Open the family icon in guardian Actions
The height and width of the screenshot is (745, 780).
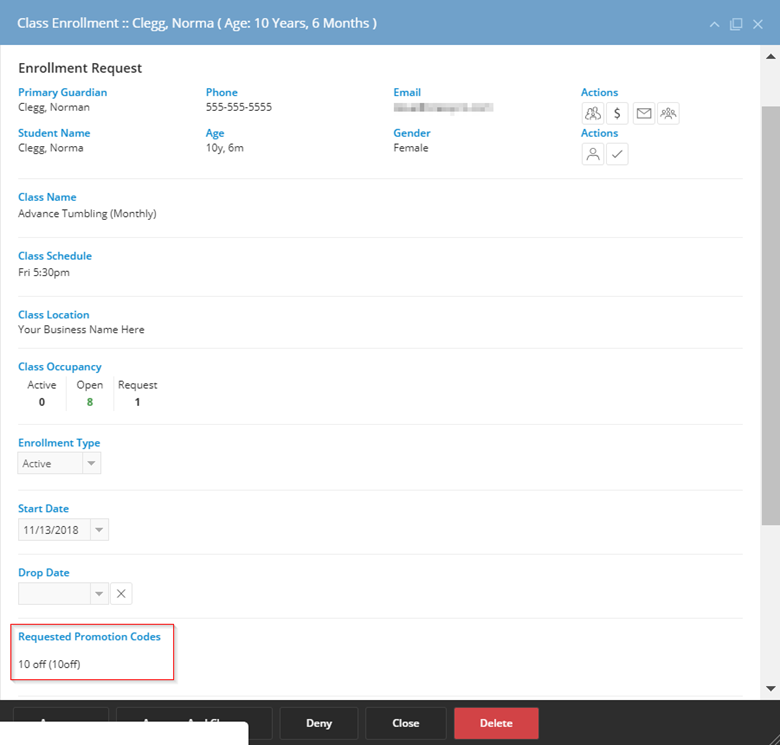coord(592,113)
